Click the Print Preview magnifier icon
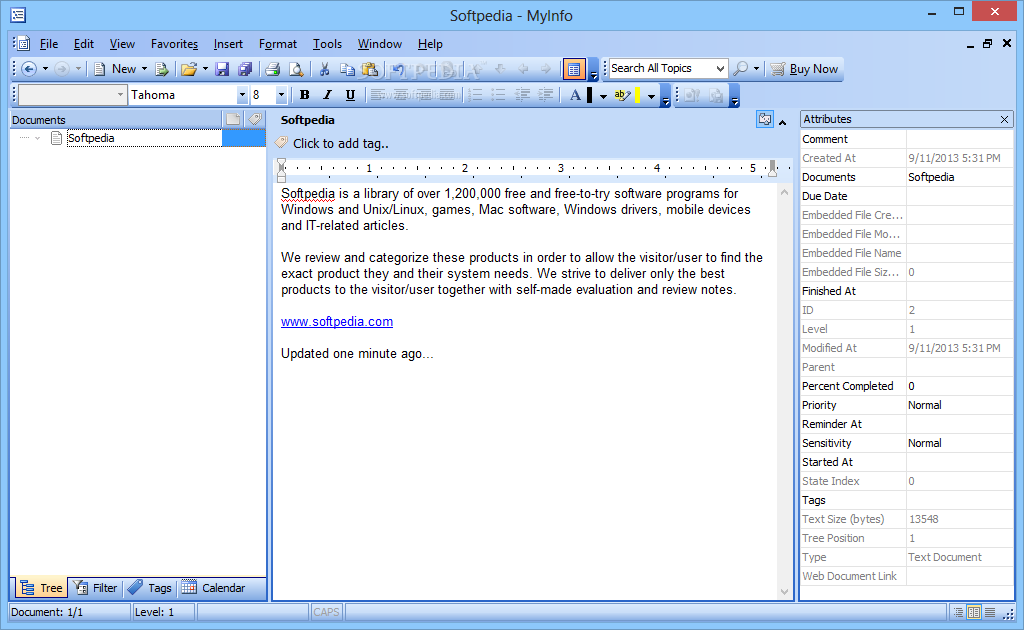 (x=296, y=69)
